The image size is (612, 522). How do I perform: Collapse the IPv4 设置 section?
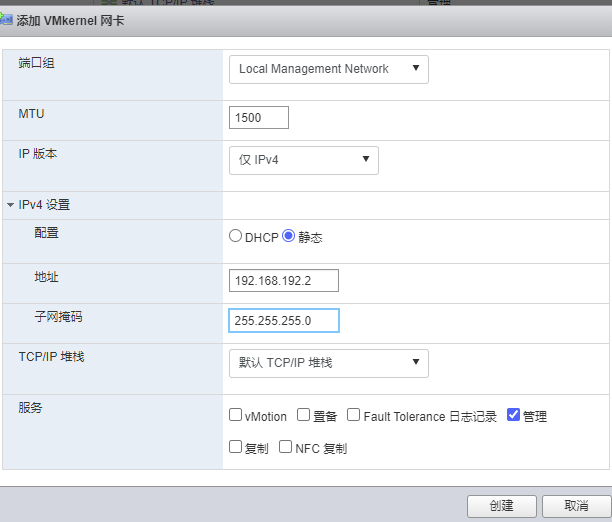[10, 205]
